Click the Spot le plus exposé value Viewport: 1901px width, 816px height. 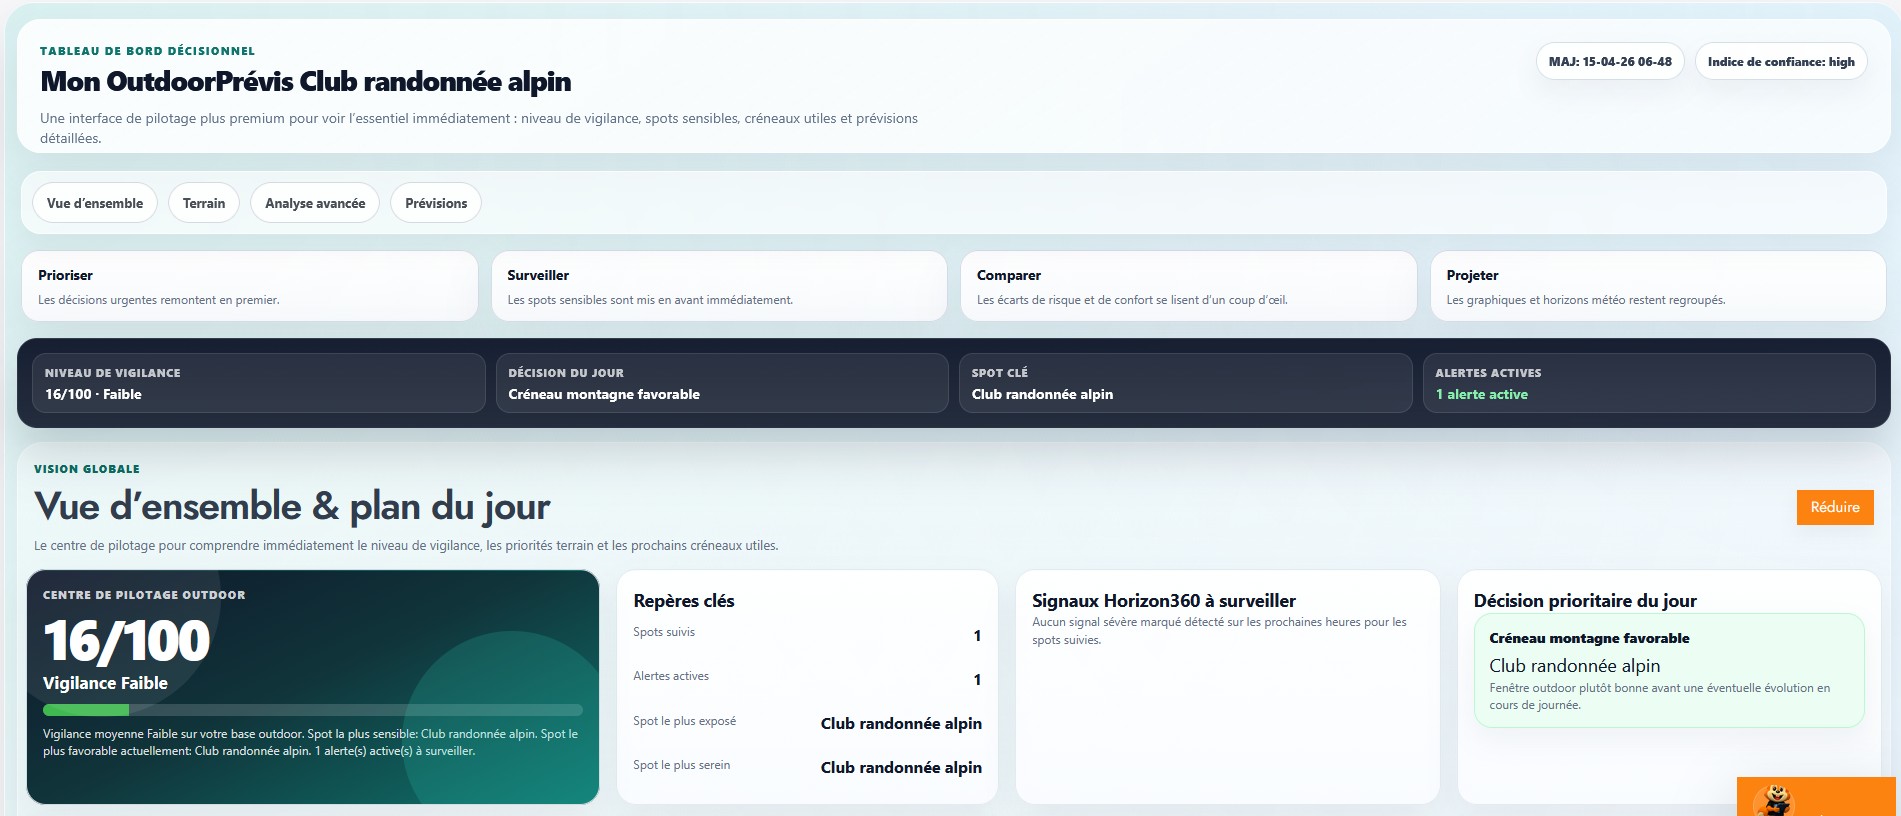click(x=900, y=724)
